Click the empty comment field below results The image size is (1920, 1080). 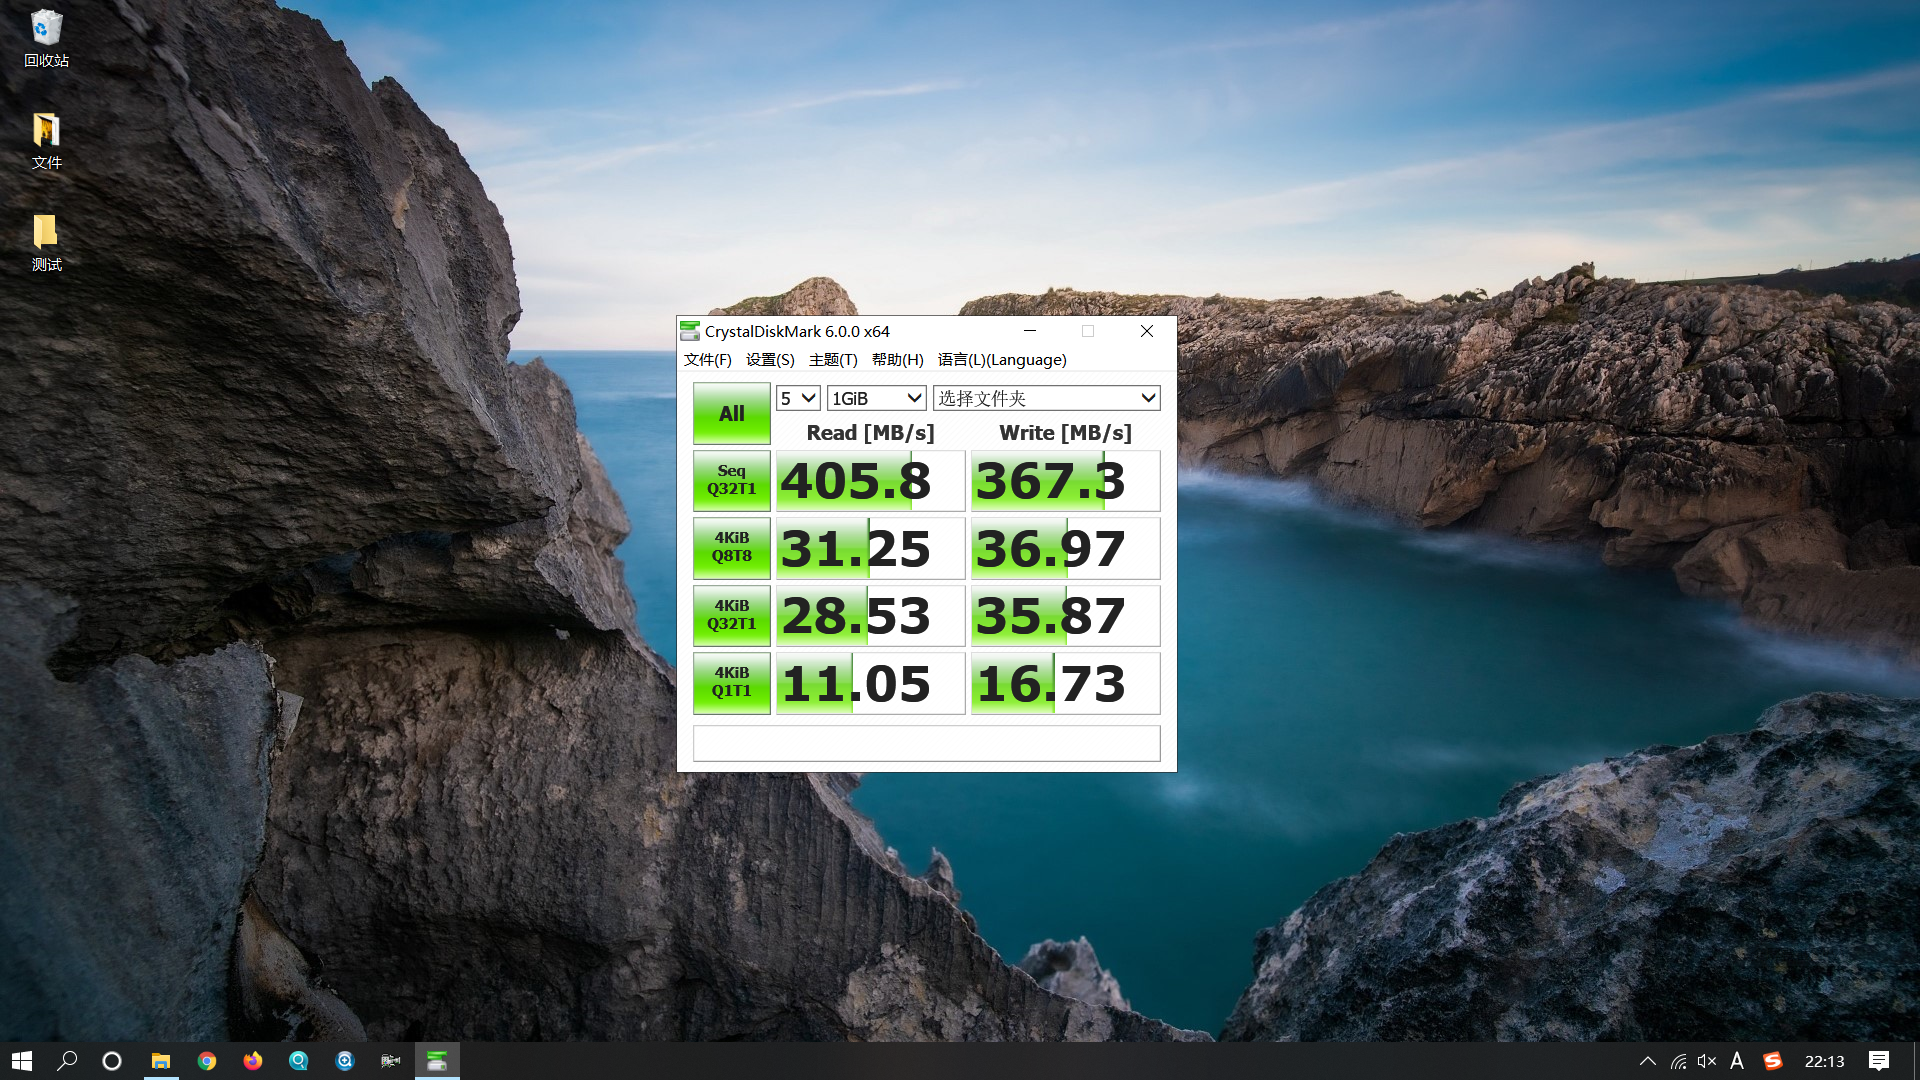(x=926, y=743)
